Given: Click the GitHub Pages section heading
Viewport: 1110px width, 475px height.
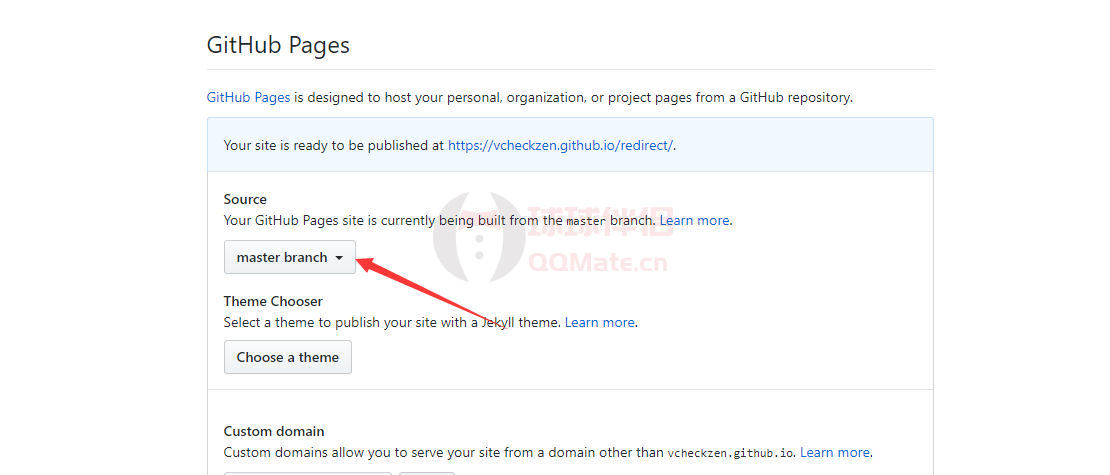Looking at the screenshot, I should click(x=278, y=45).
